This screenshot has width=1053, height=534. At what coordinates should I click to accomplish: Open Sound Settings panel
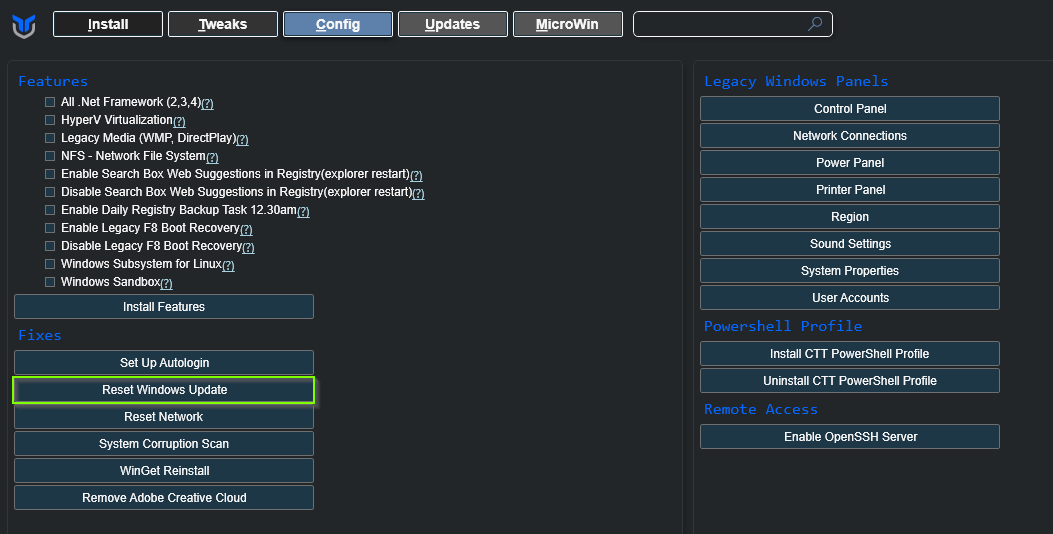pyautogui.click(x=850, y=244)
